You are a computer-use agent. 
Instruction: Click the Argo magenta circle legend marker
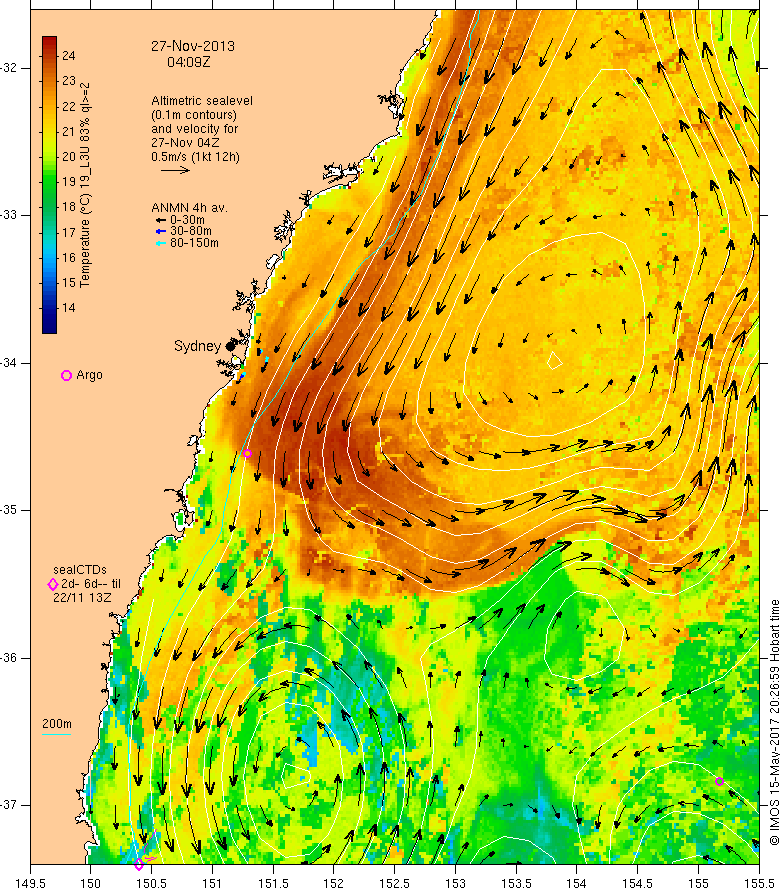coord(66,375)
